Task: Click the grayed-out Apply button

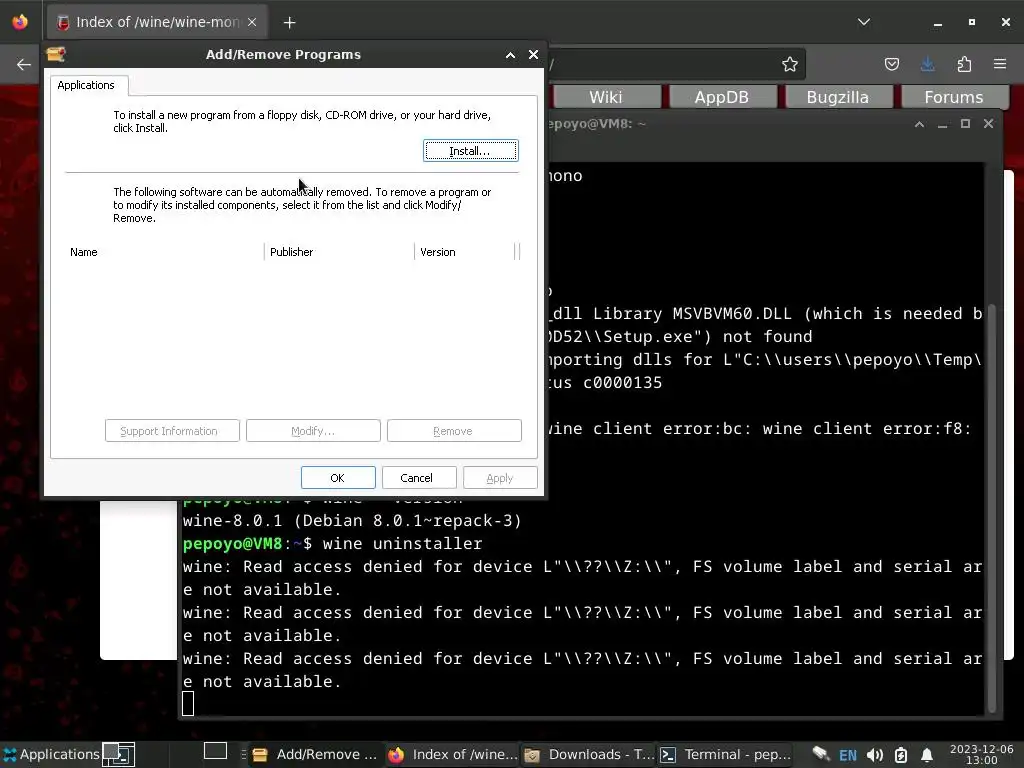Action: 500,478
